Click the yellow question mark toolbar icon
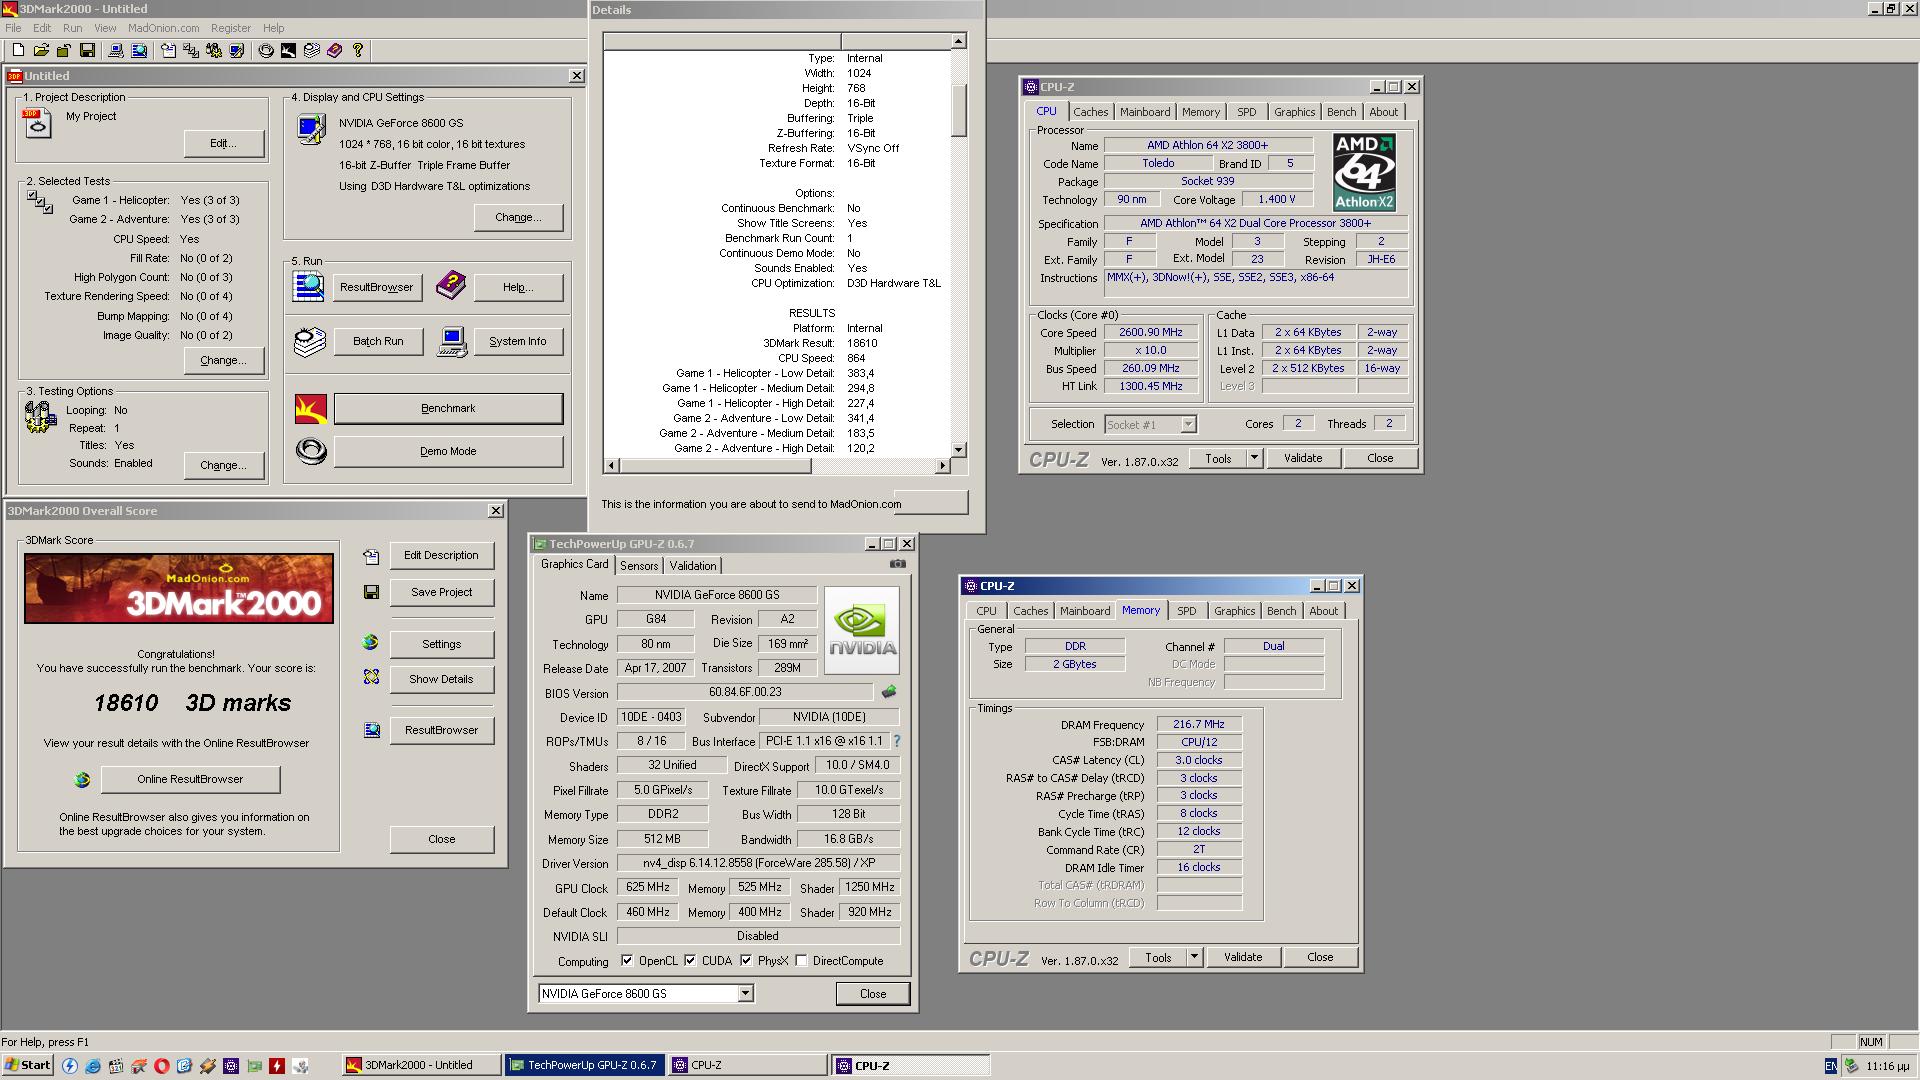Image resolution: width=1920 pixels, height=1080 pixels. [358, 50]
